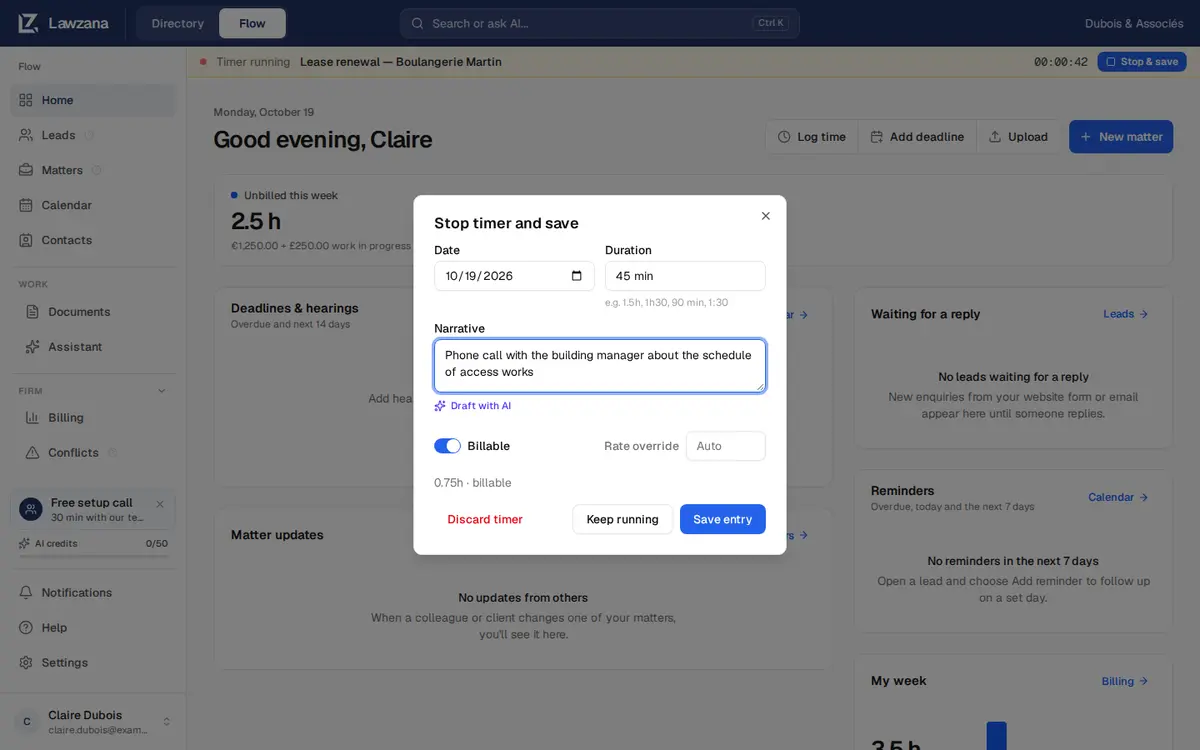Choose Keep running in the dialog
The image size is (1200, 750).
(x=622, y=519)
